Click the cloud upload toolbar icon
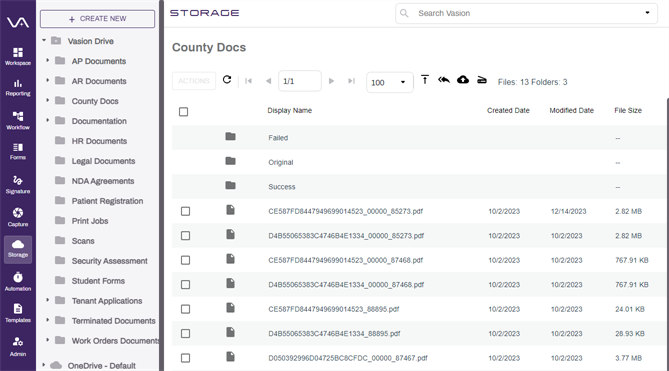This screenshot has height=371, width=669. click(x=463, y=80)
